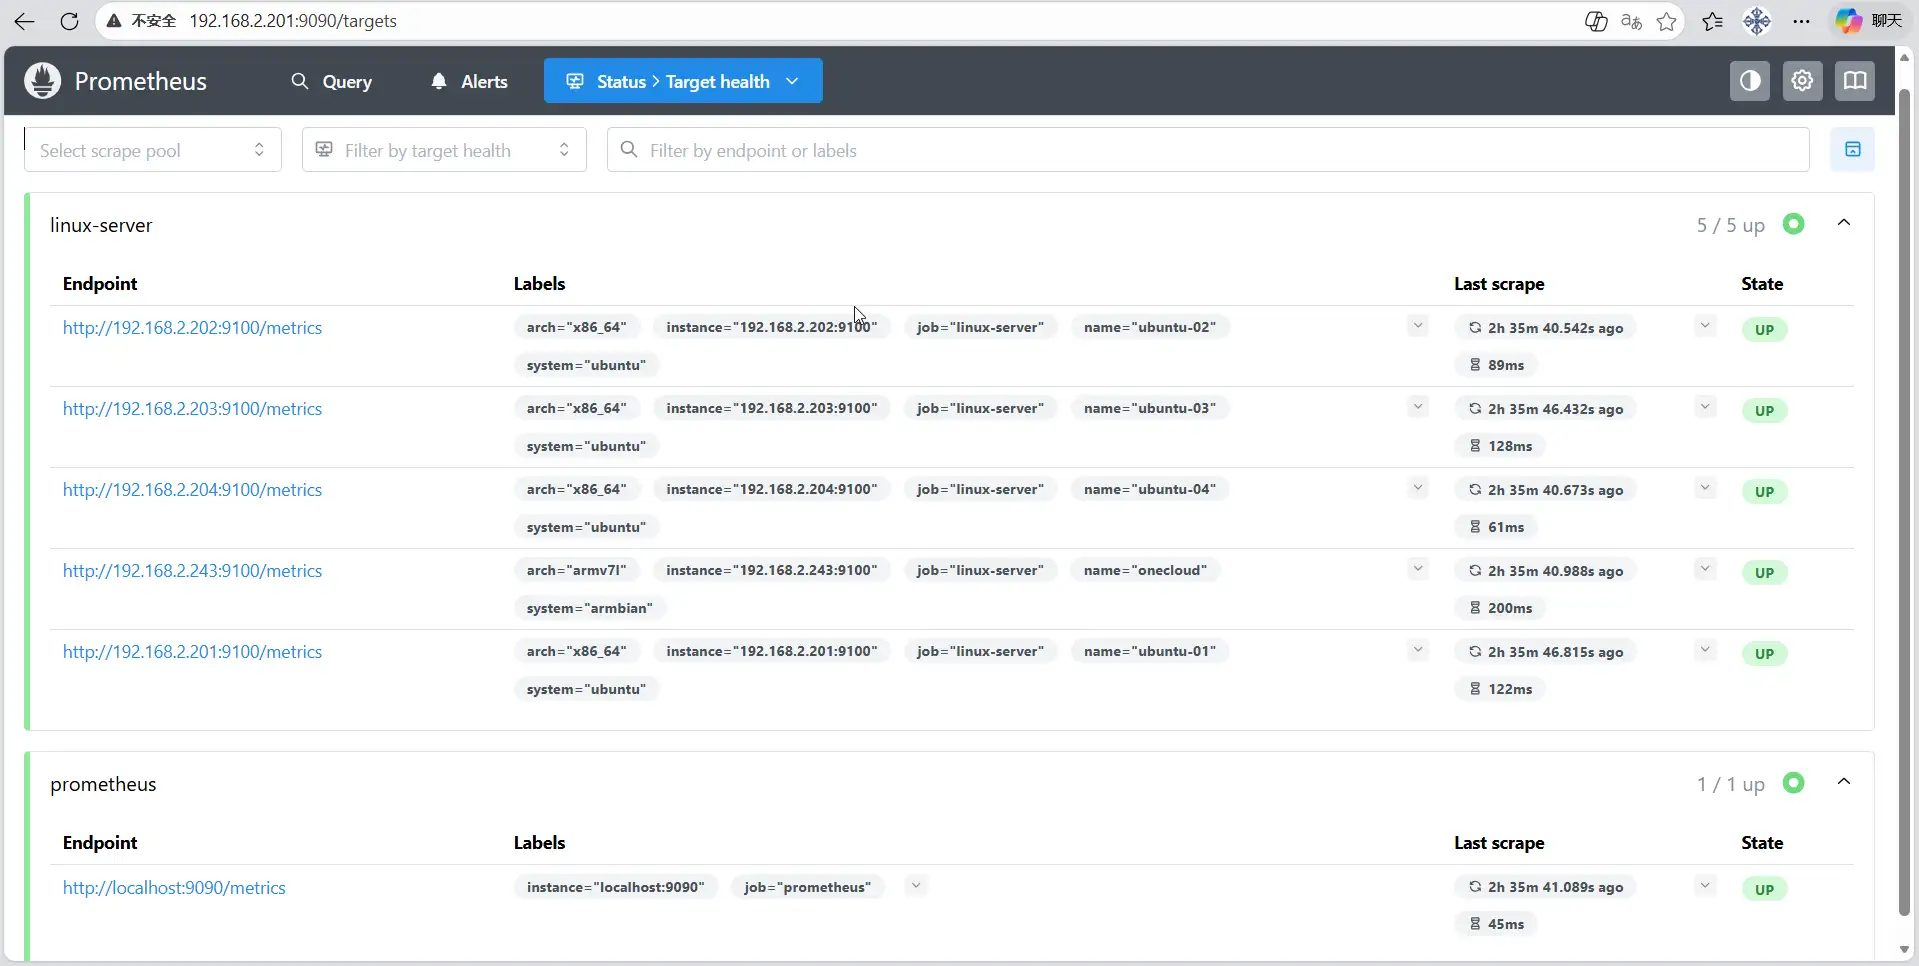Click the Prometheus flame logo icon
Viewport: 1919px width, 966px height.
[x=43, y=81]
